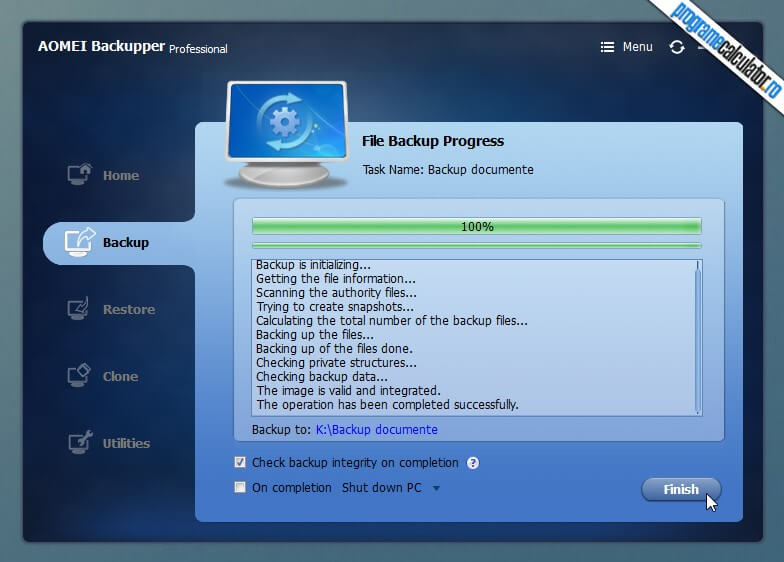This screenshot has width=784, height=562.
Task: Click the Home sidebar icon
Action: (x=80, y=174)
